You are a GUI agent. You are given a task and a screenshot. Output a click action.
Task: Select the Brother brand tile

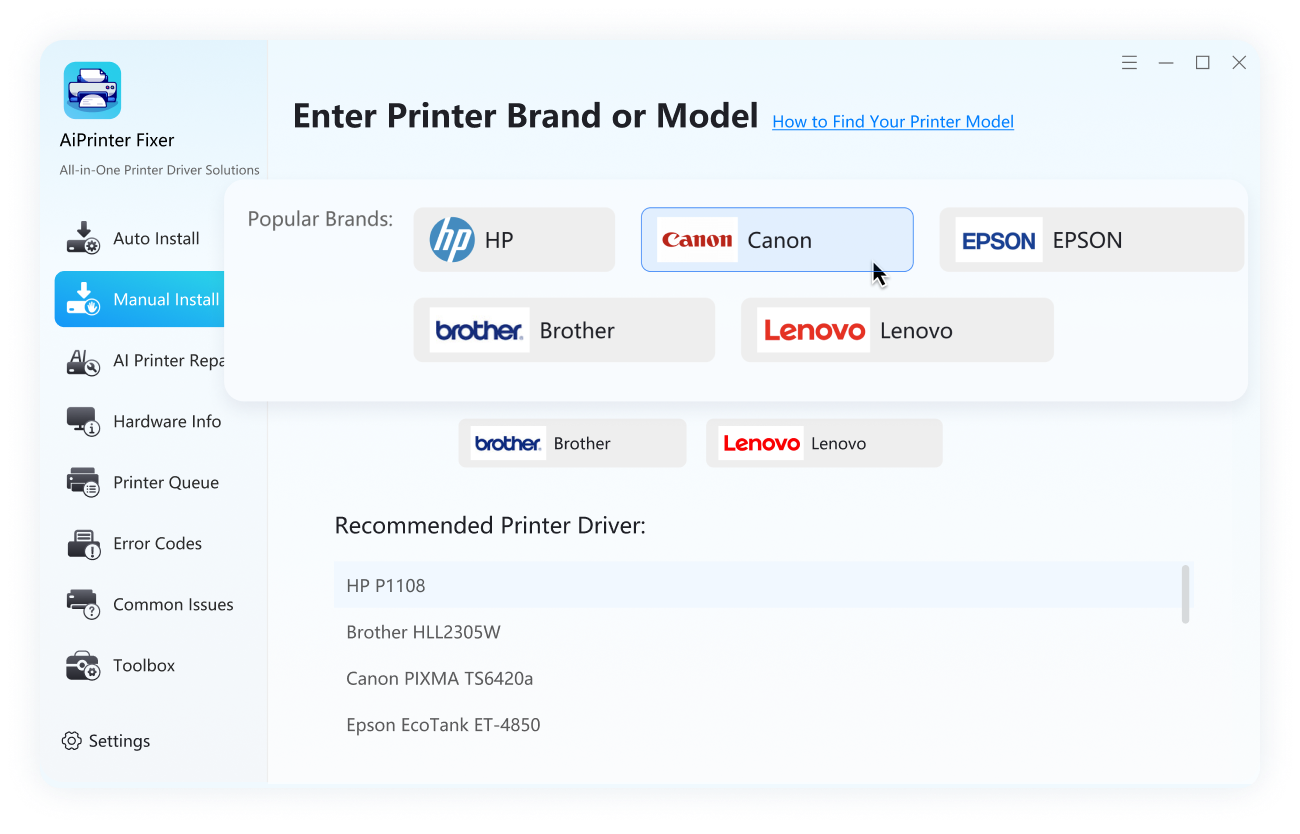[x=564, y=329]
